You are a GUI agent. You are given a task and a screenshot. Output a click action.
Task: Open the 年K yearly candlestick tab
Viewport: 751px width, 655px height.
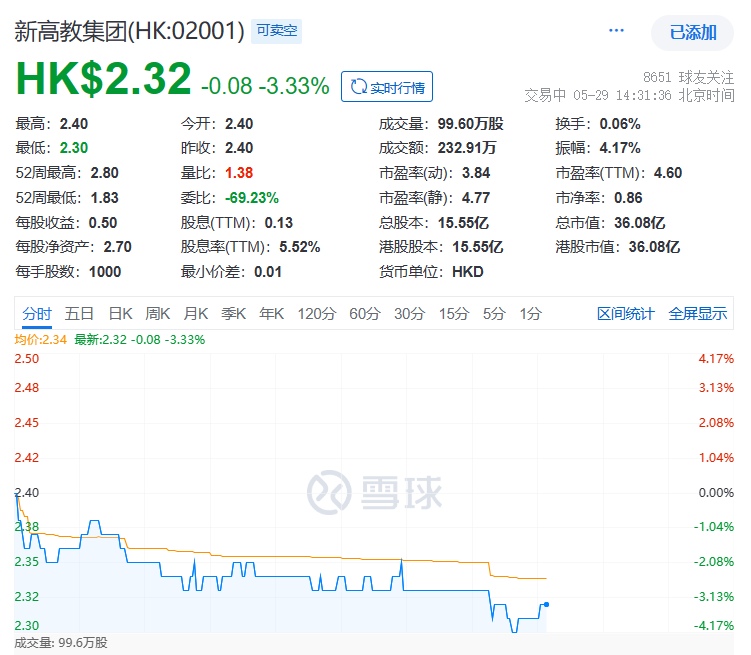[x=272, y=314]
